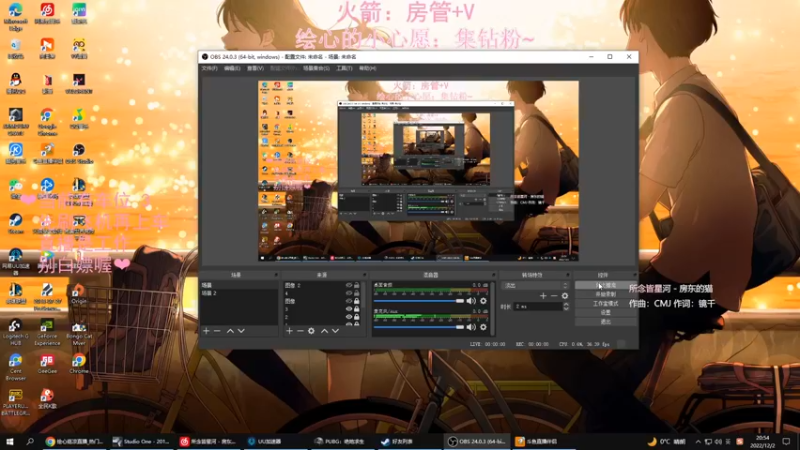The width and height of the screenshot is (800, 450).
Task: Open the 场景集合(S) menu
Action: (316, 68)
